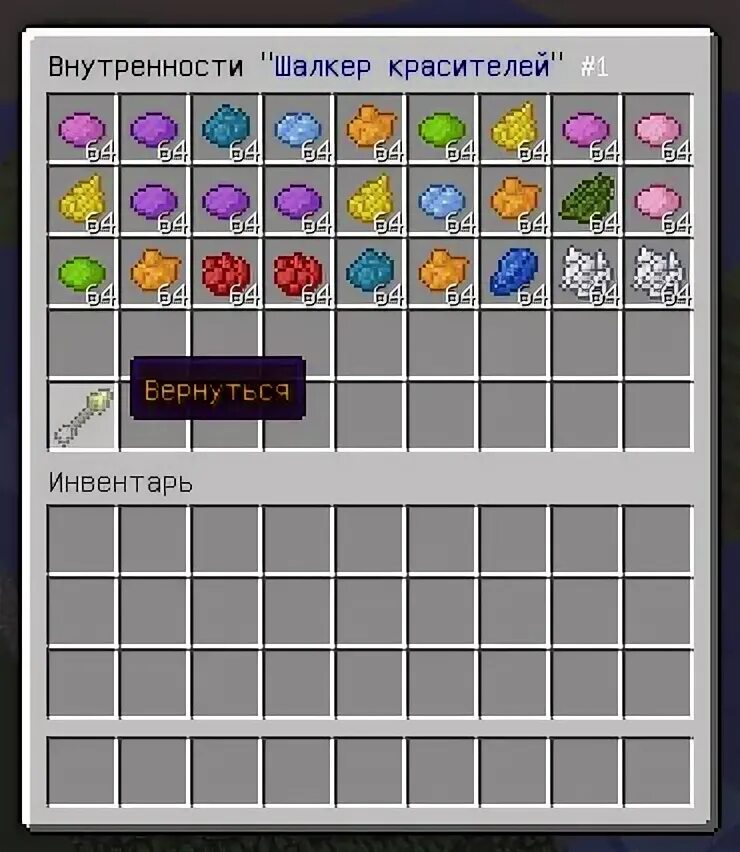The width and height of the screenshot is (740, 852).
Task: Select the light blue dye between cyan and orange
Action: 299,129
